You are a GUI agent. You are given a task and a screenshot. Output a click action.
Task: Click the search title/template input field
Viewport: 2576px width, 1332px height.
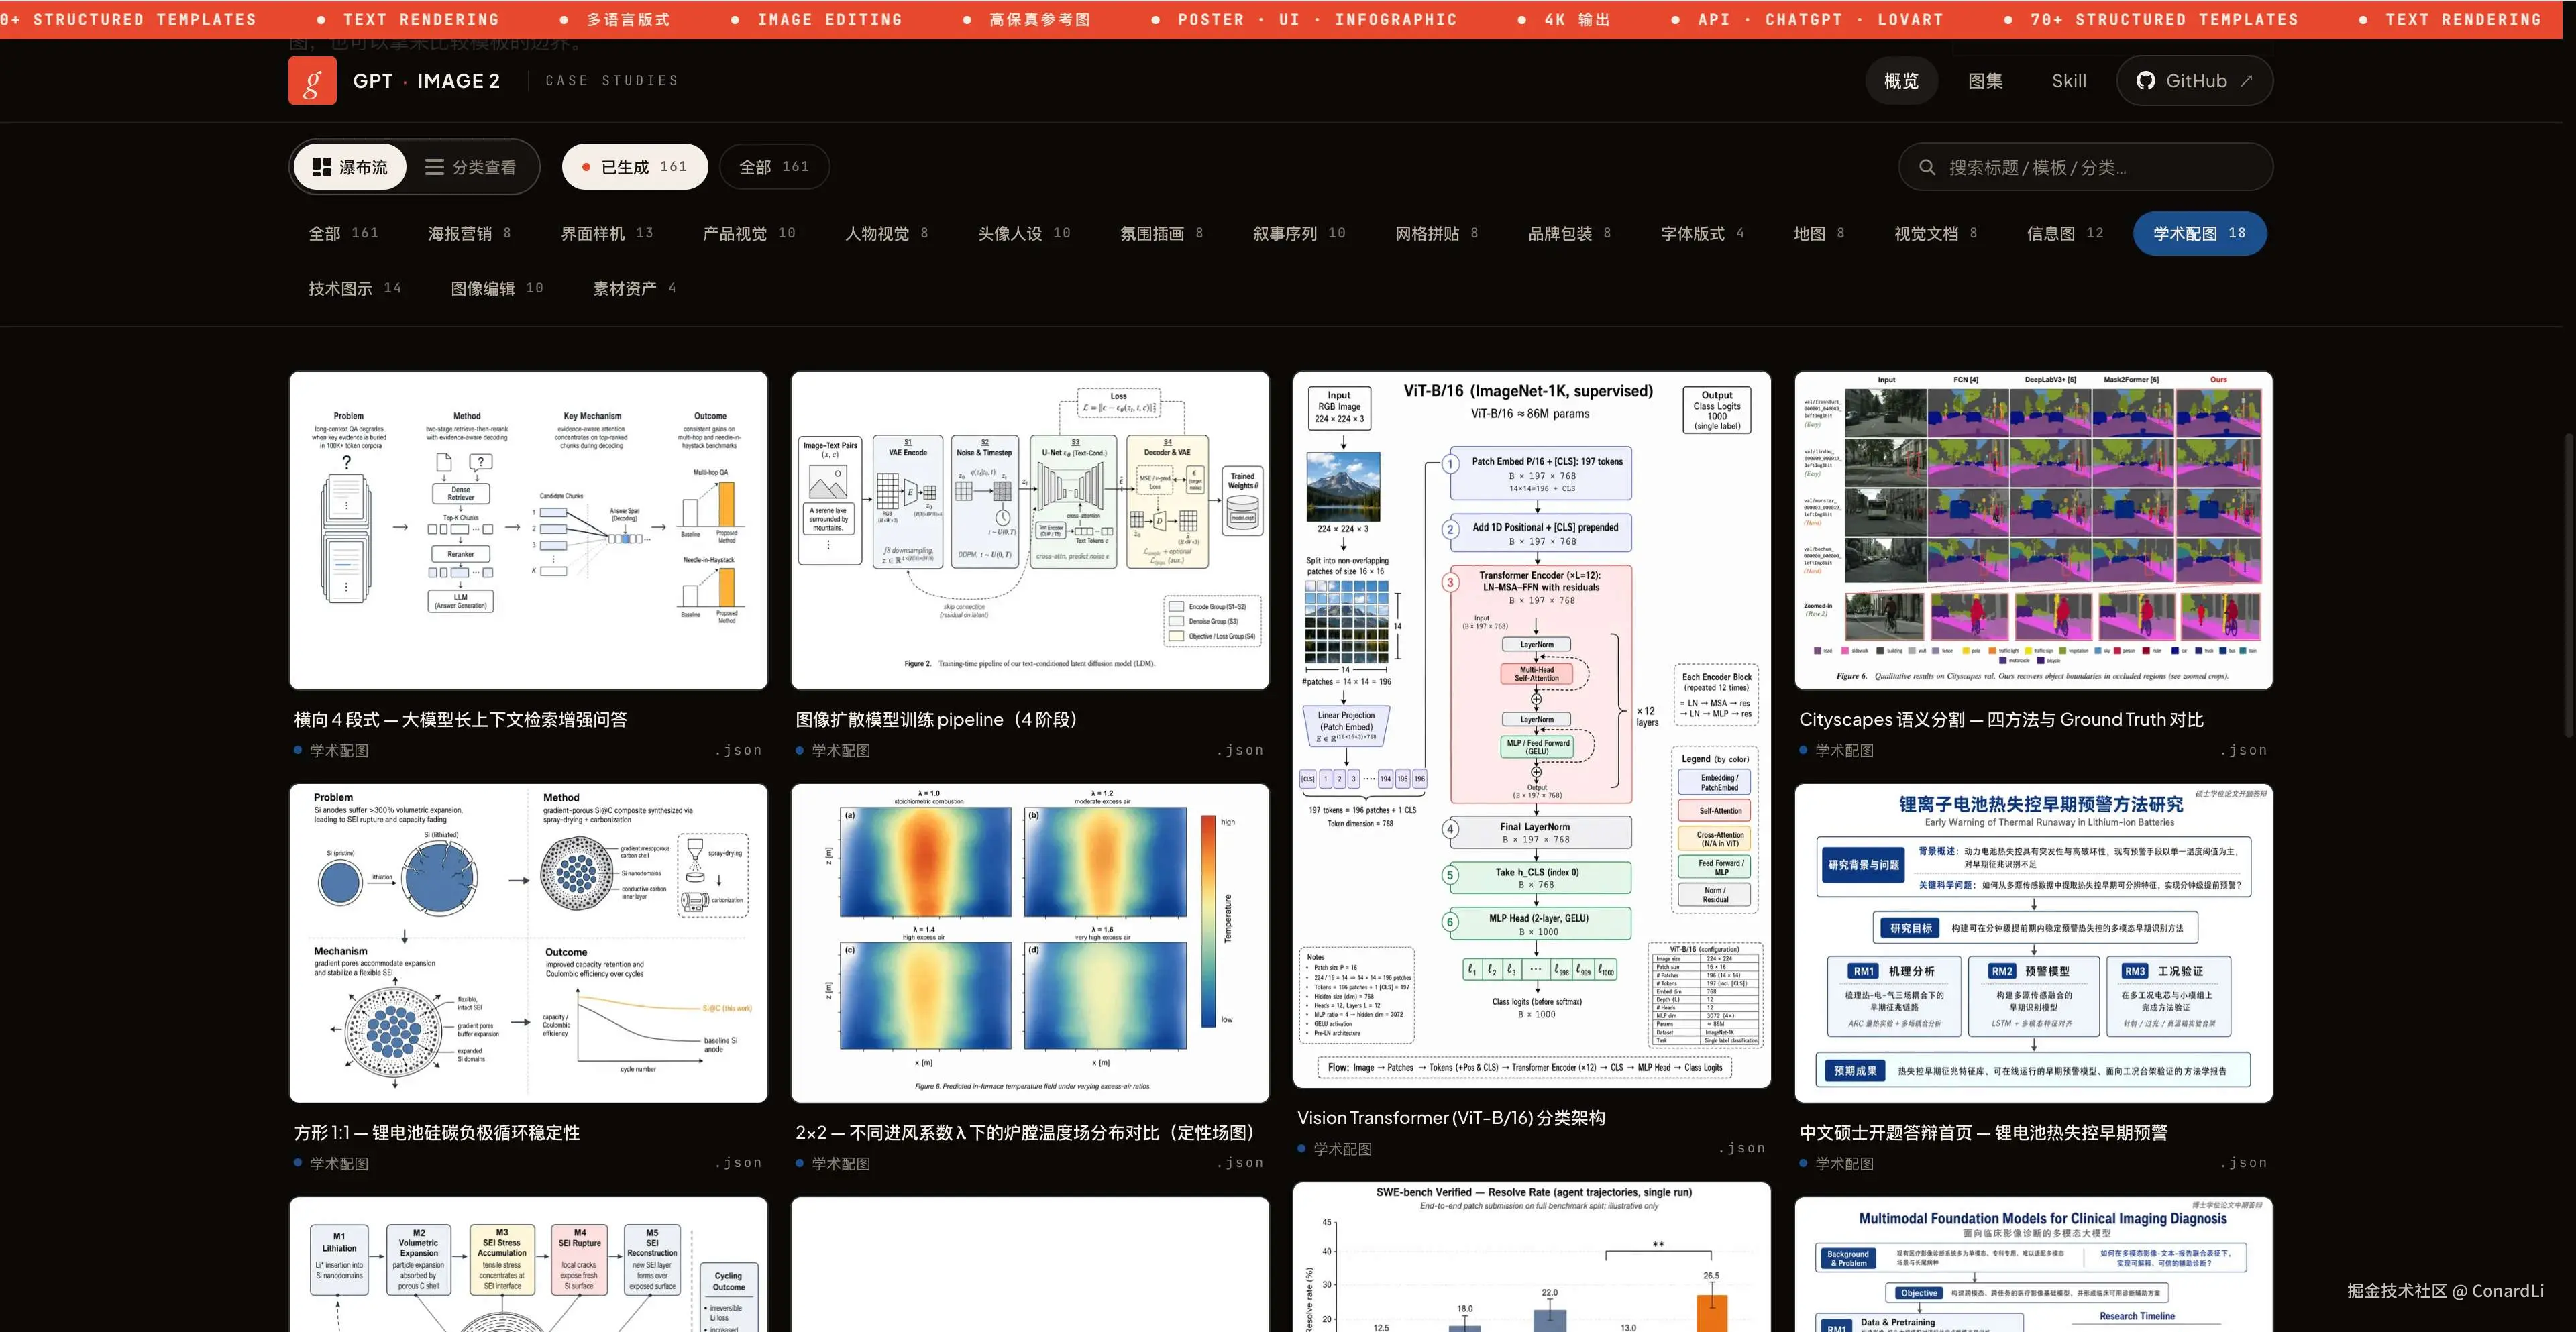(x=2090, y=167)
